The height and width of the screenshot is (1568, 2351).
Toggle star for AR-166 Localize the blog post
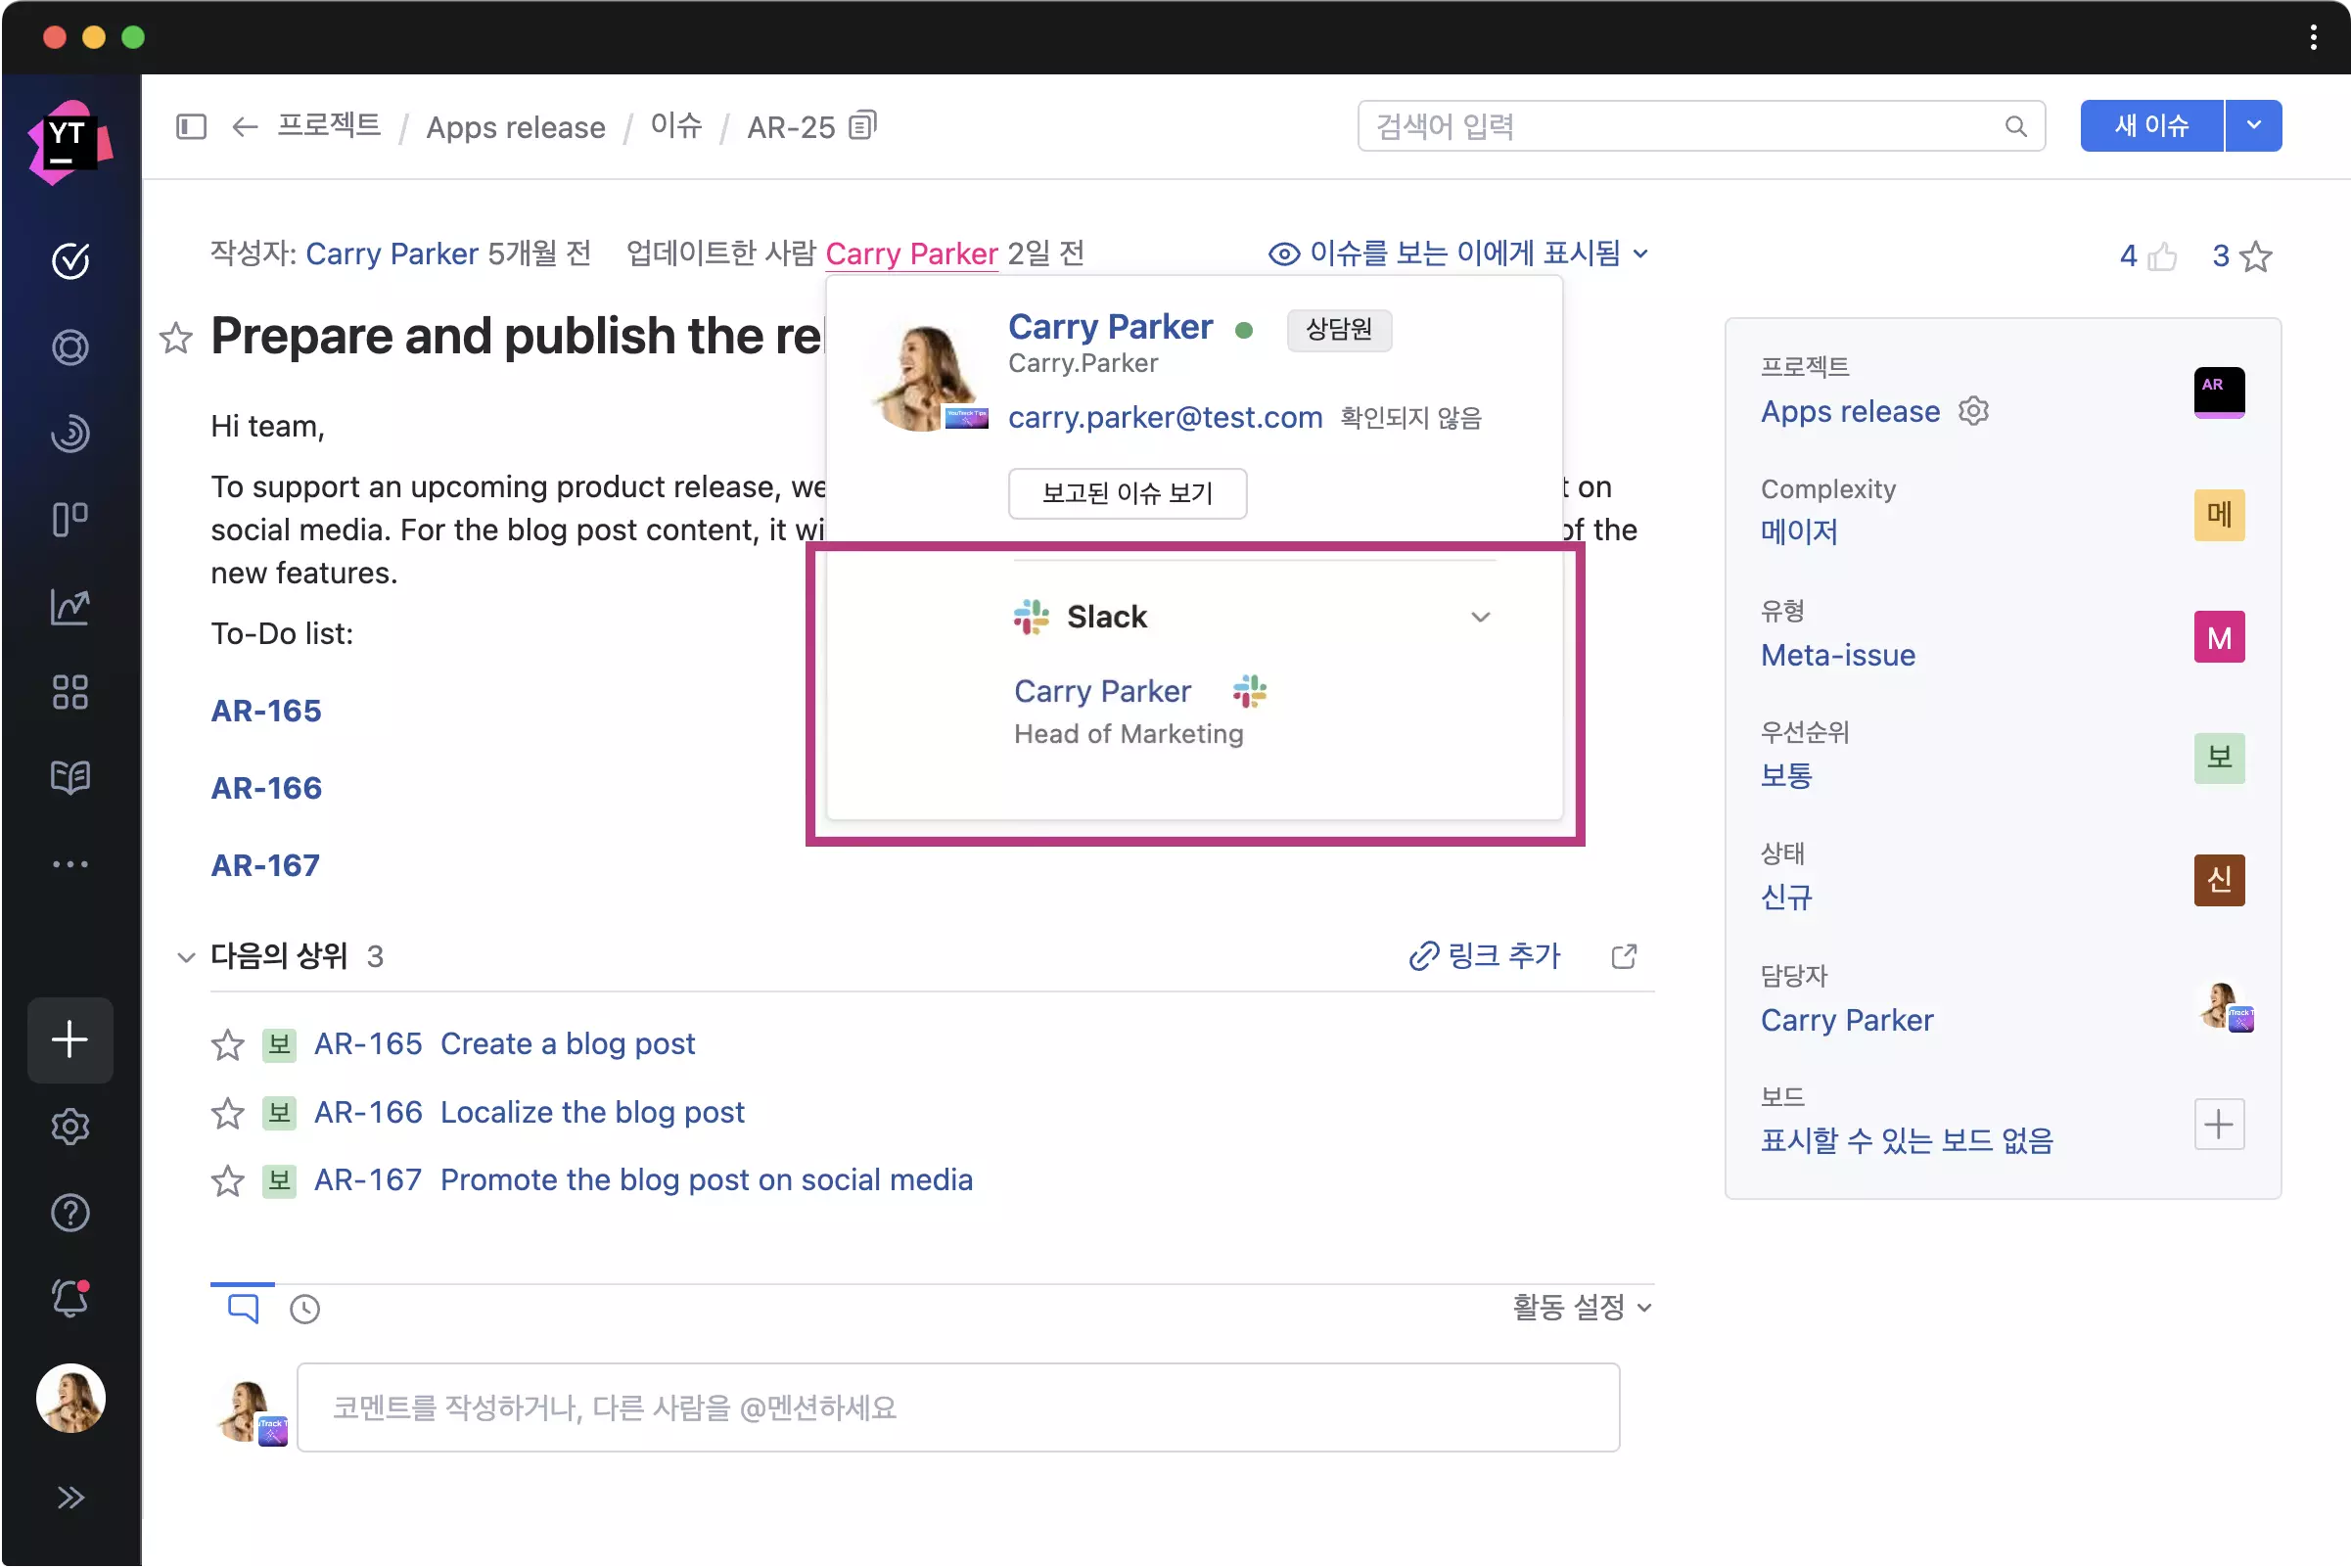pos(228,1112)
